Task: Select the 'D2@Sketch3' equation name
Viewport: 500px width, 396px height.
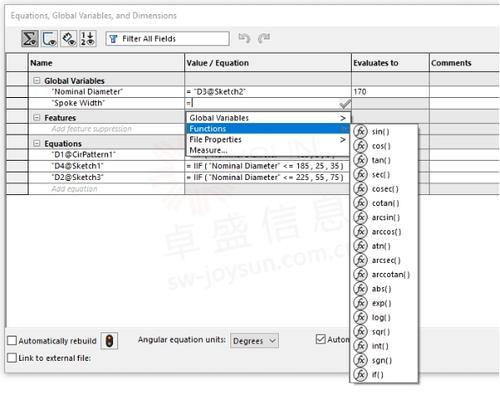Action: coord(78,177)
